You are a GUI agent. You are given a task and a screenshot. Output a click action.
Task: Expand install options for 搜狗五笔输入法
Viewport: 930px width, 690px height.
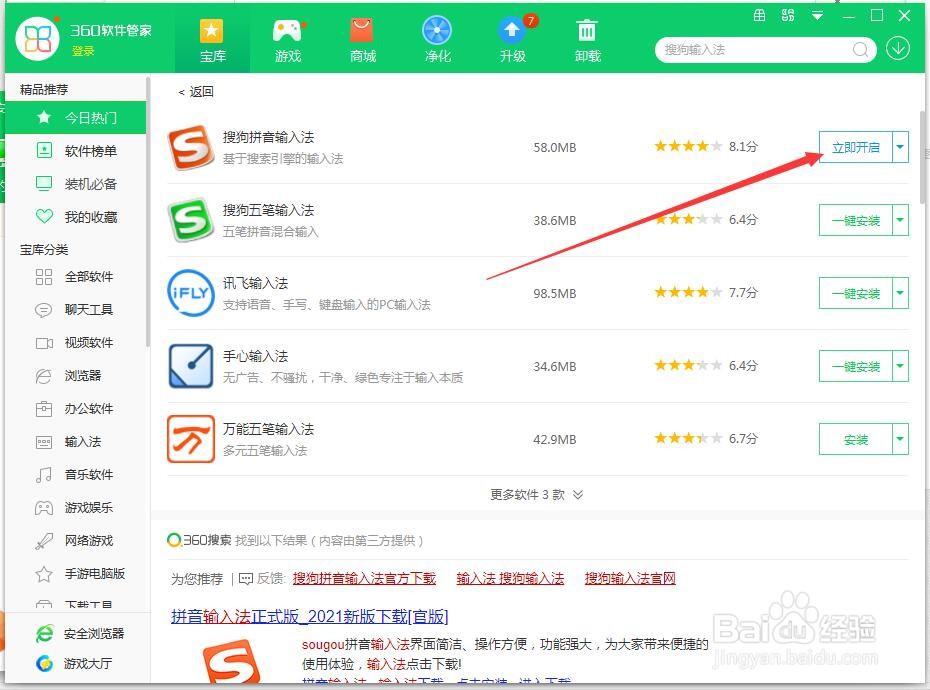point(900,220)
